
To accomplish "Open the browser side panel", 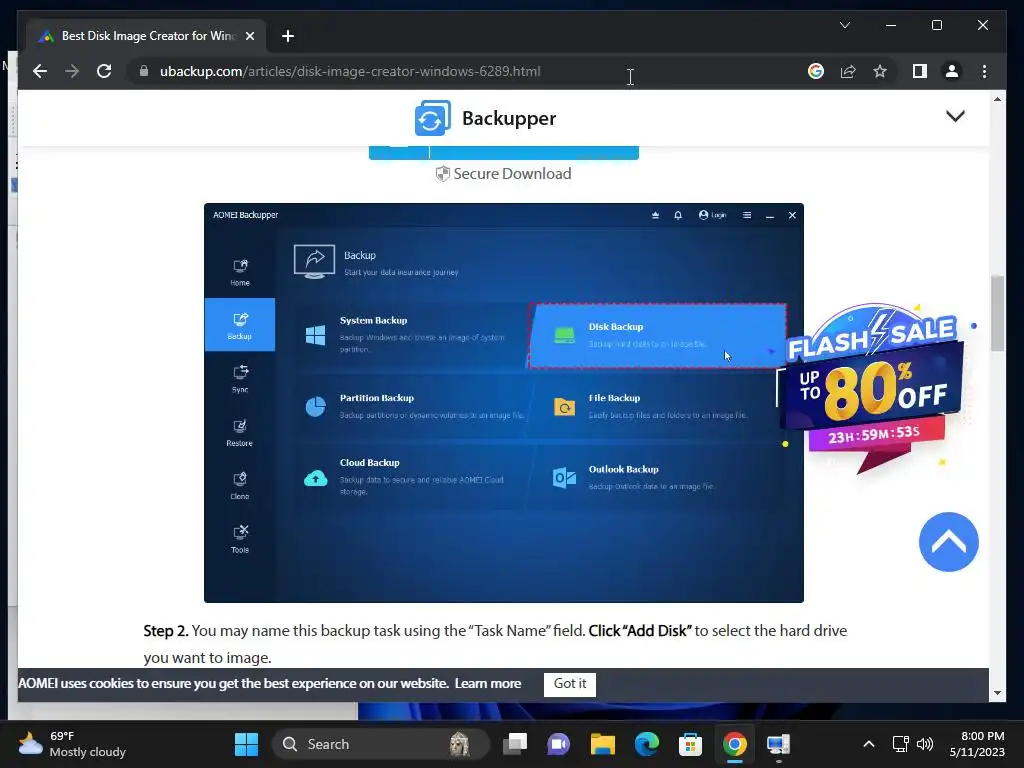I will (x=920, y=71).
